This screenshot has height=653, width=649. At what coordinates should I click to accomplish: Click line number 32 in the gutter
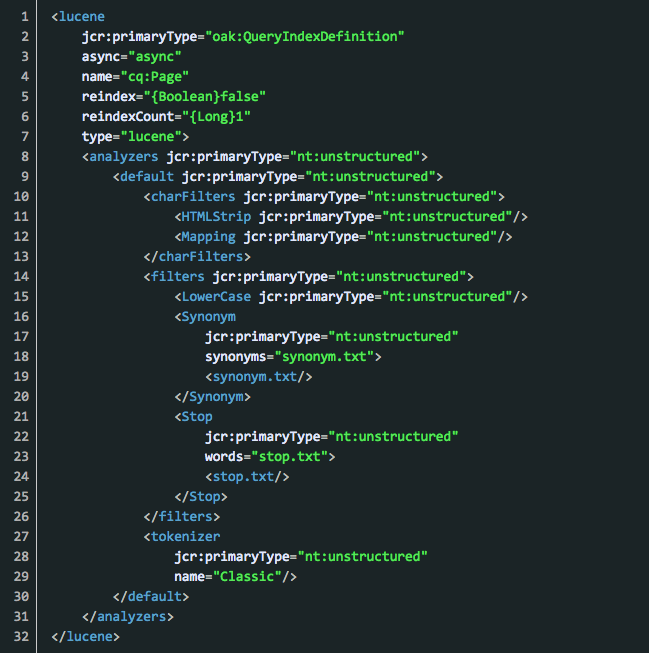pyautogui.click(x=21, y=636)
